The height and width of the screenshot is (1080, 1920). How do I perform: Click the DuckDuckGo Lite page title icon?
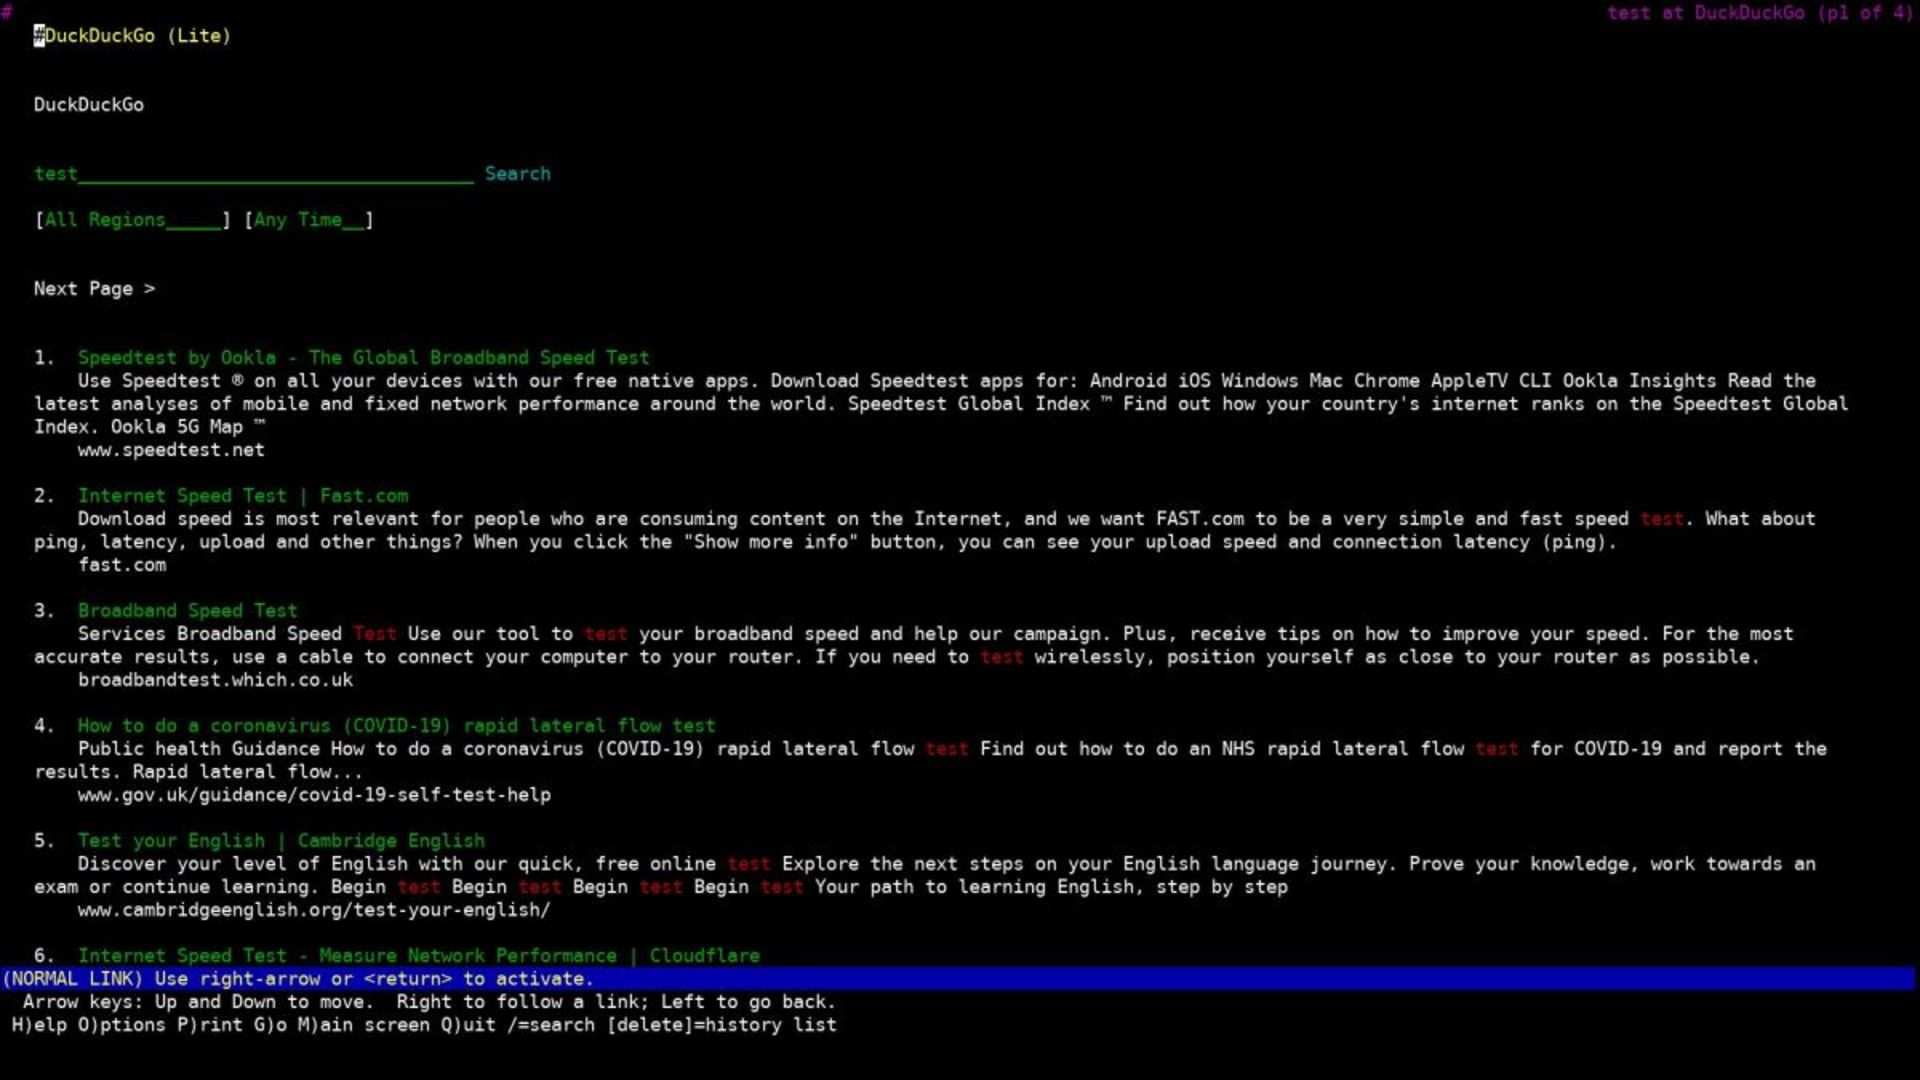tap(36, 36)
